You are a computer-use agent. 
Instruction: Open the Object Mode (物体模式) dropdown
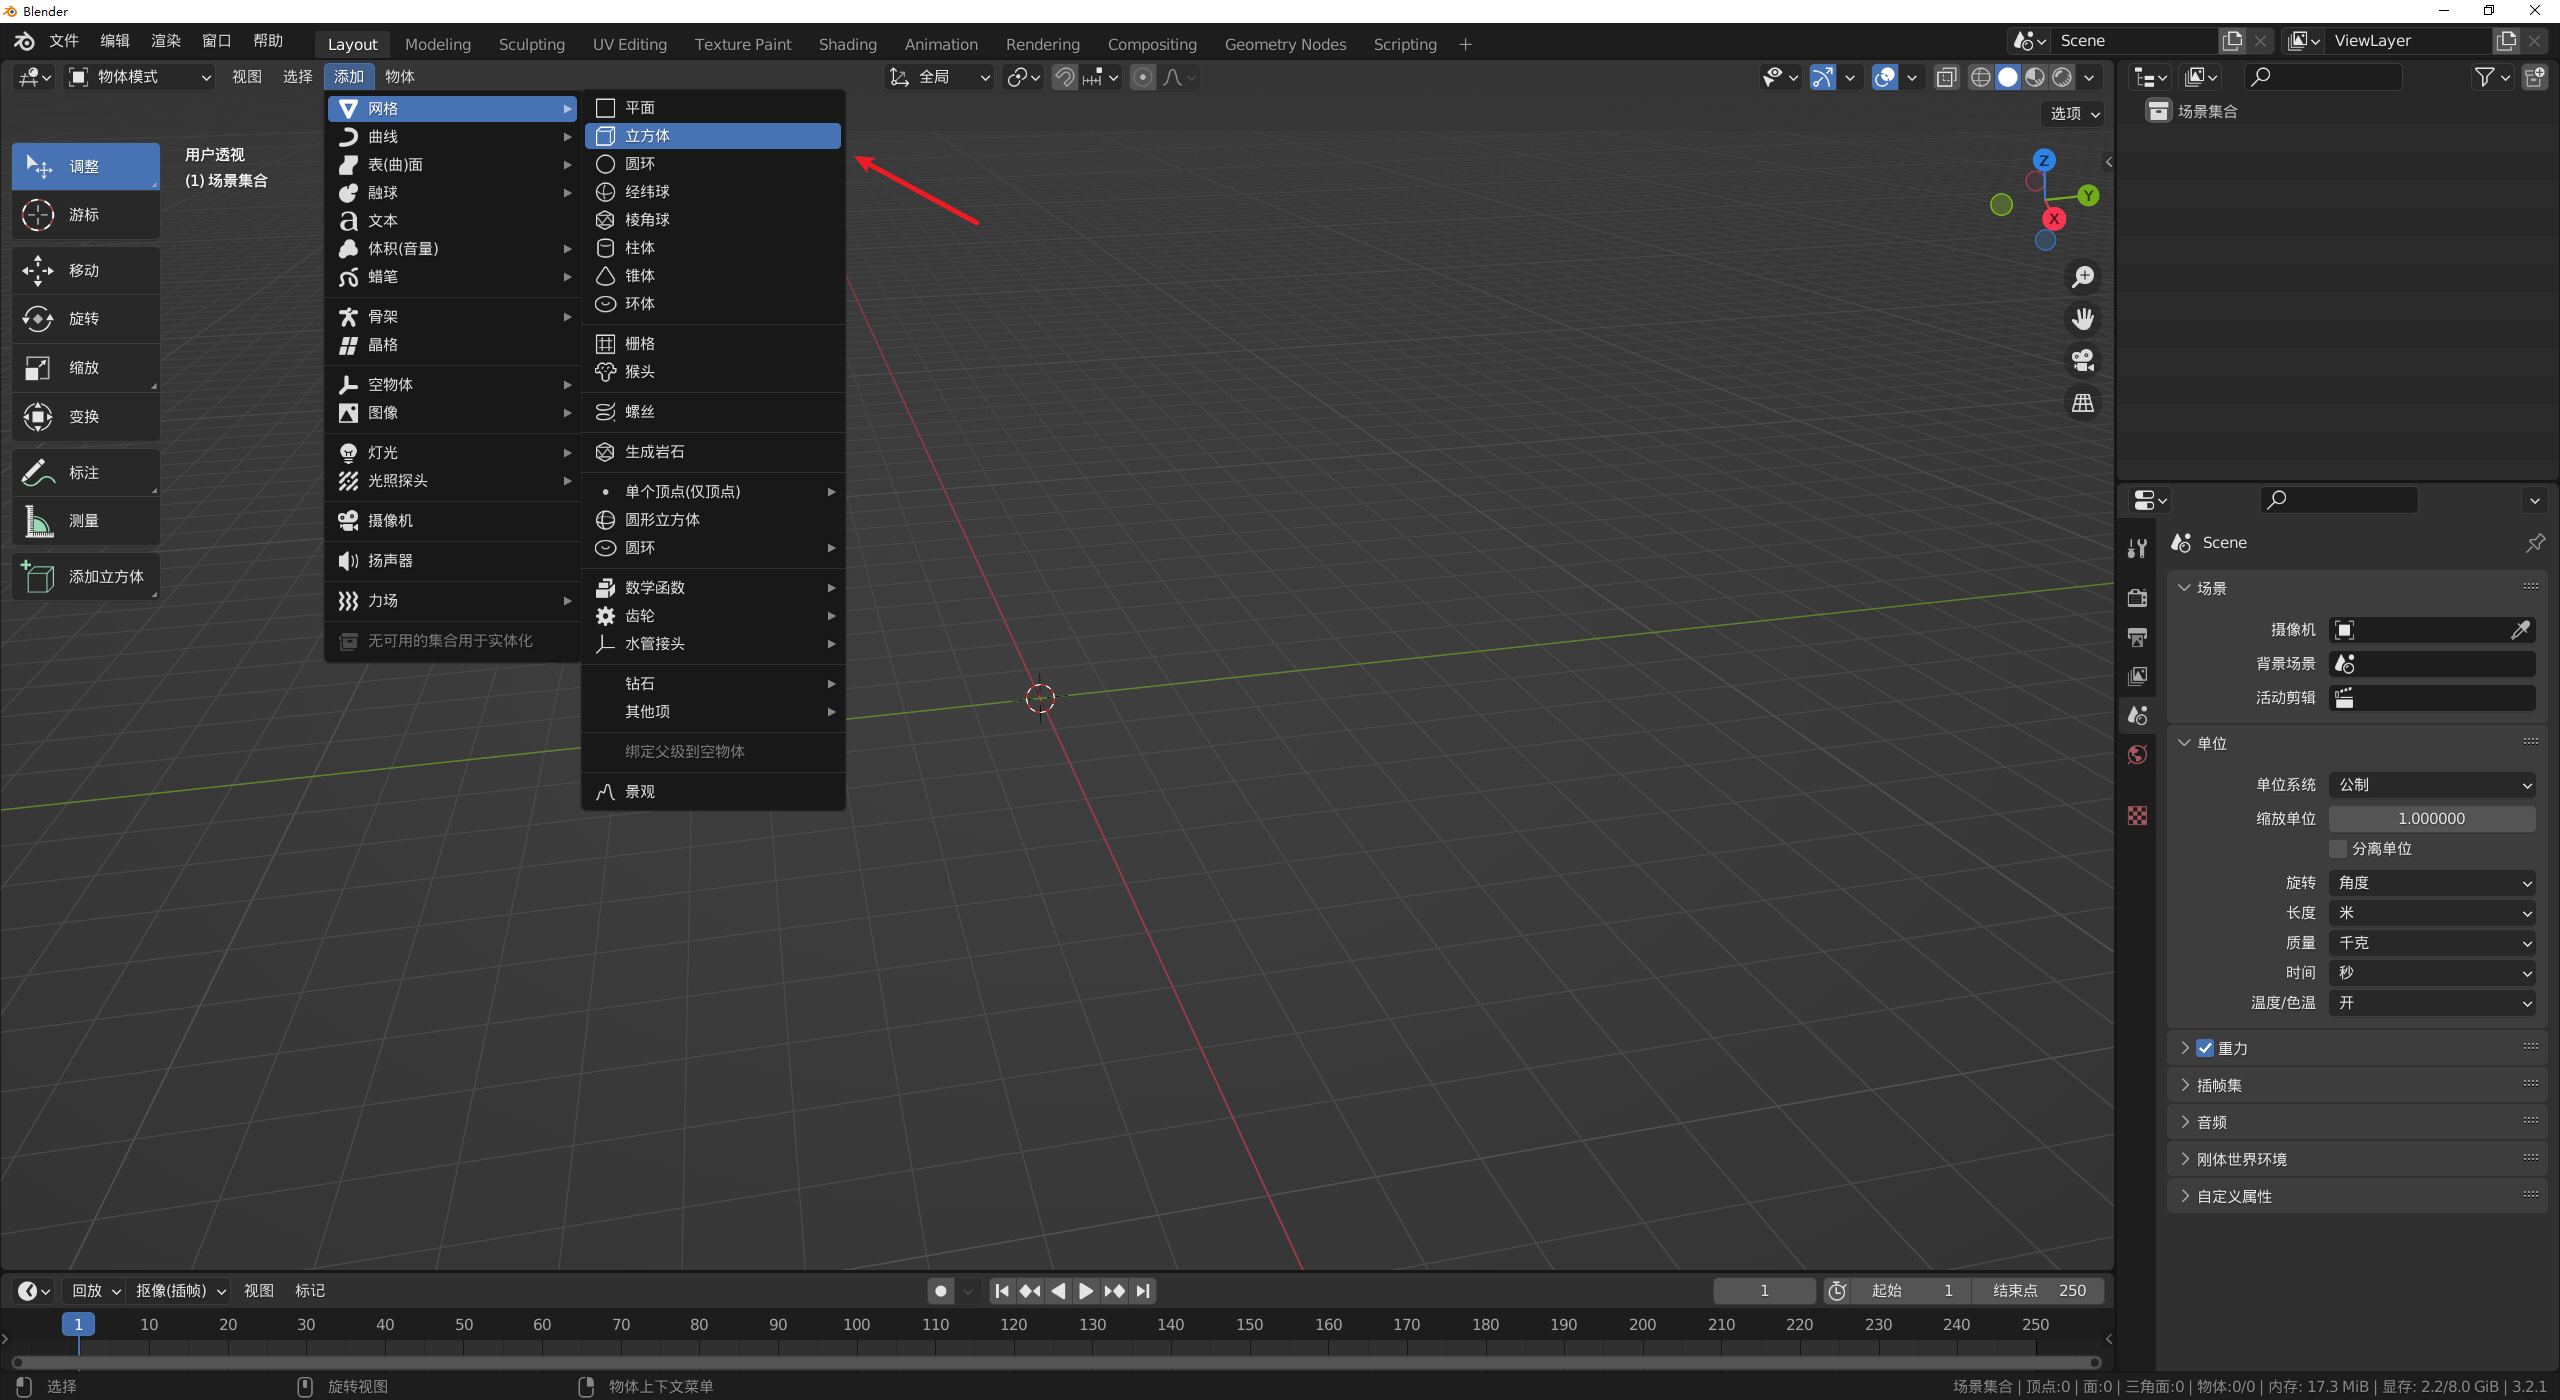coord(140,77)
